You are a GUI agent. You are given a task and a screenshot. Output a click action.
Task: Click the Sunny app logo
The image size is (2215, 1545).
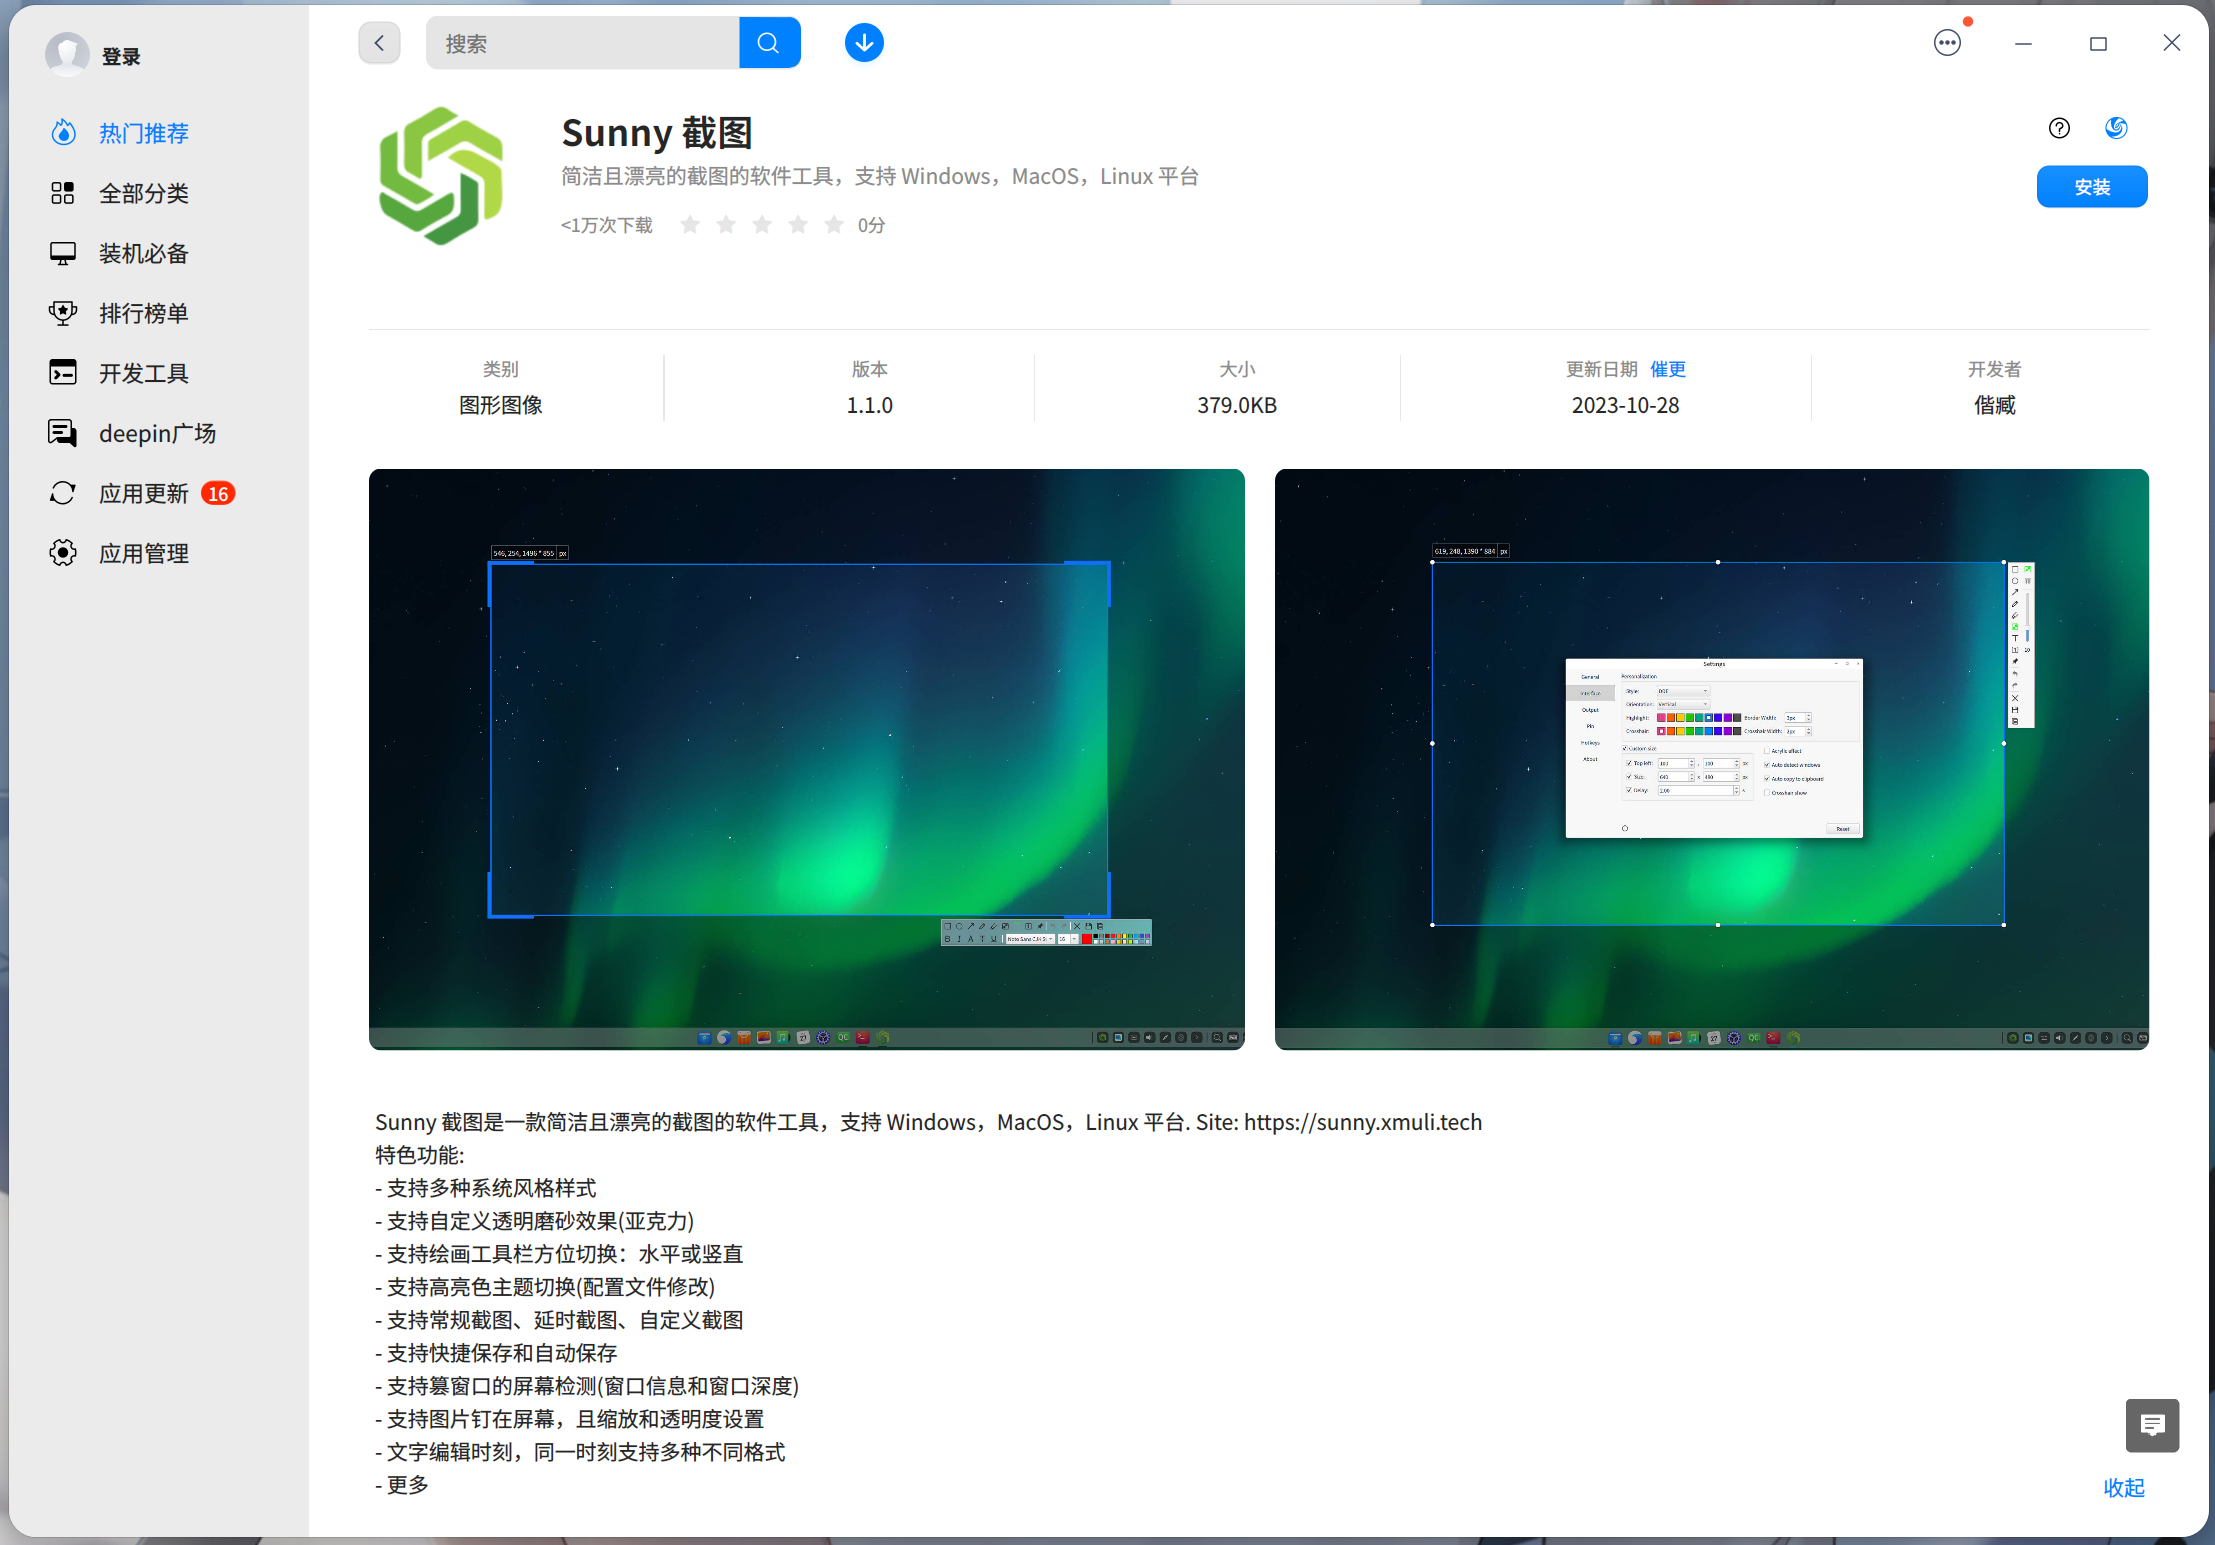click(441, 177)
